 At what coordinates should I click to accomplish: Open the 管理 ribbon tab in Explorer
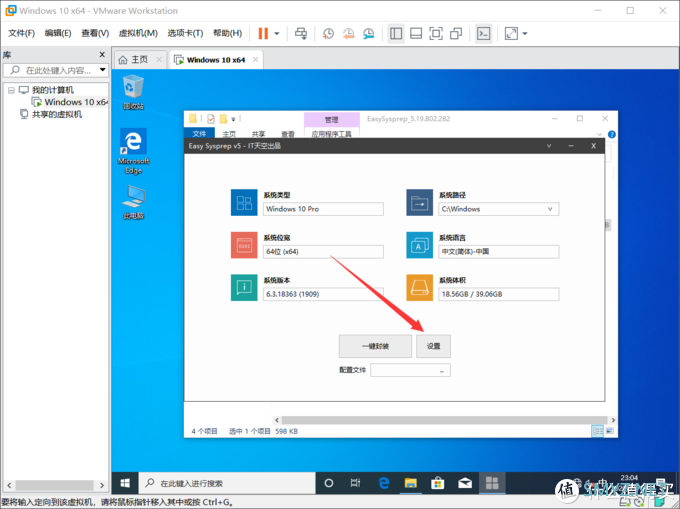coord(331,119)
